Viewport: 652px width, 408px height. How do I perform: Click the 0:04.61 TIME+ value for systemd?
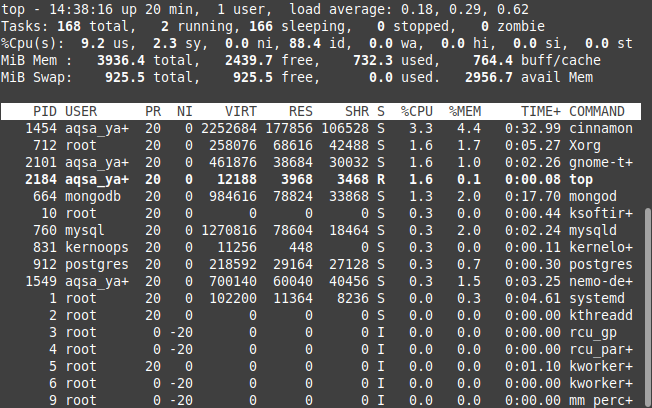click(533, 299)
